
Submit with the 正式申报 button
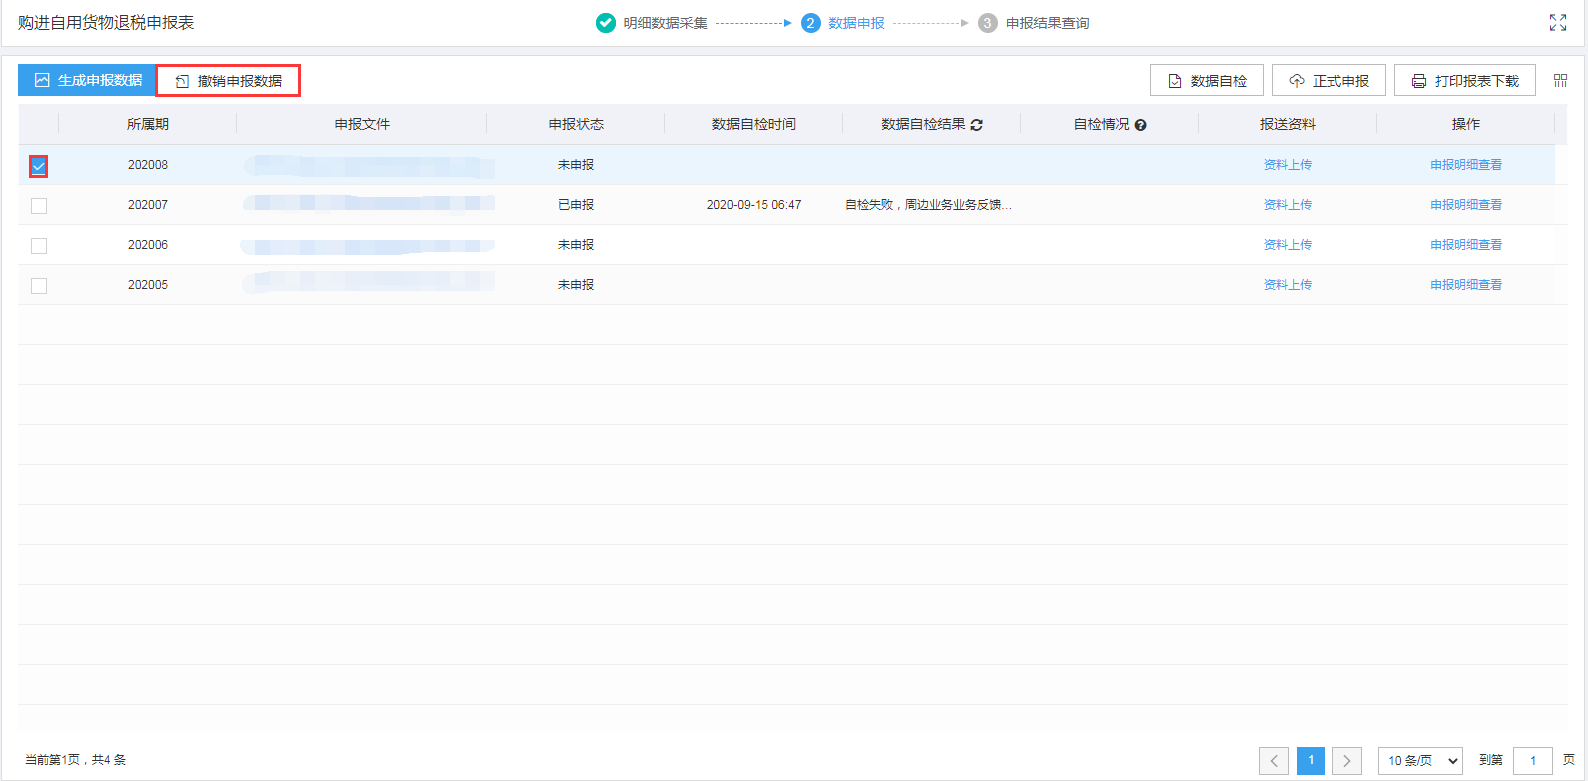tap(1328, 81)
